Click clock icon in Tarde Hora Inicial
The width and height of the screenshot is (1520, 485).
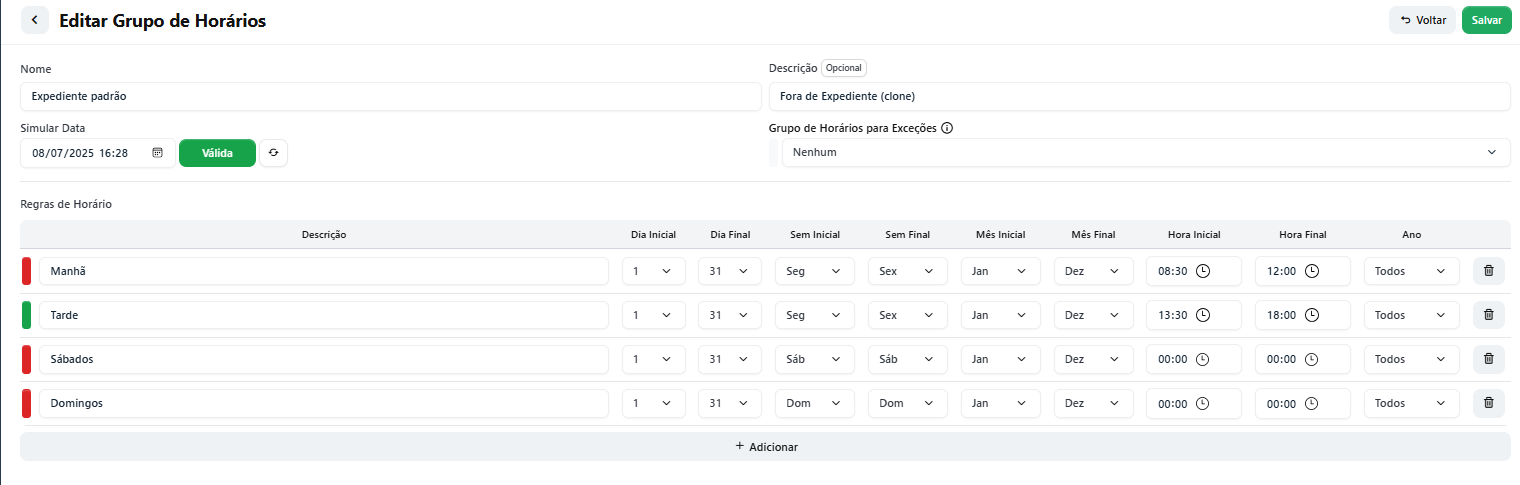pos(1203,315)
